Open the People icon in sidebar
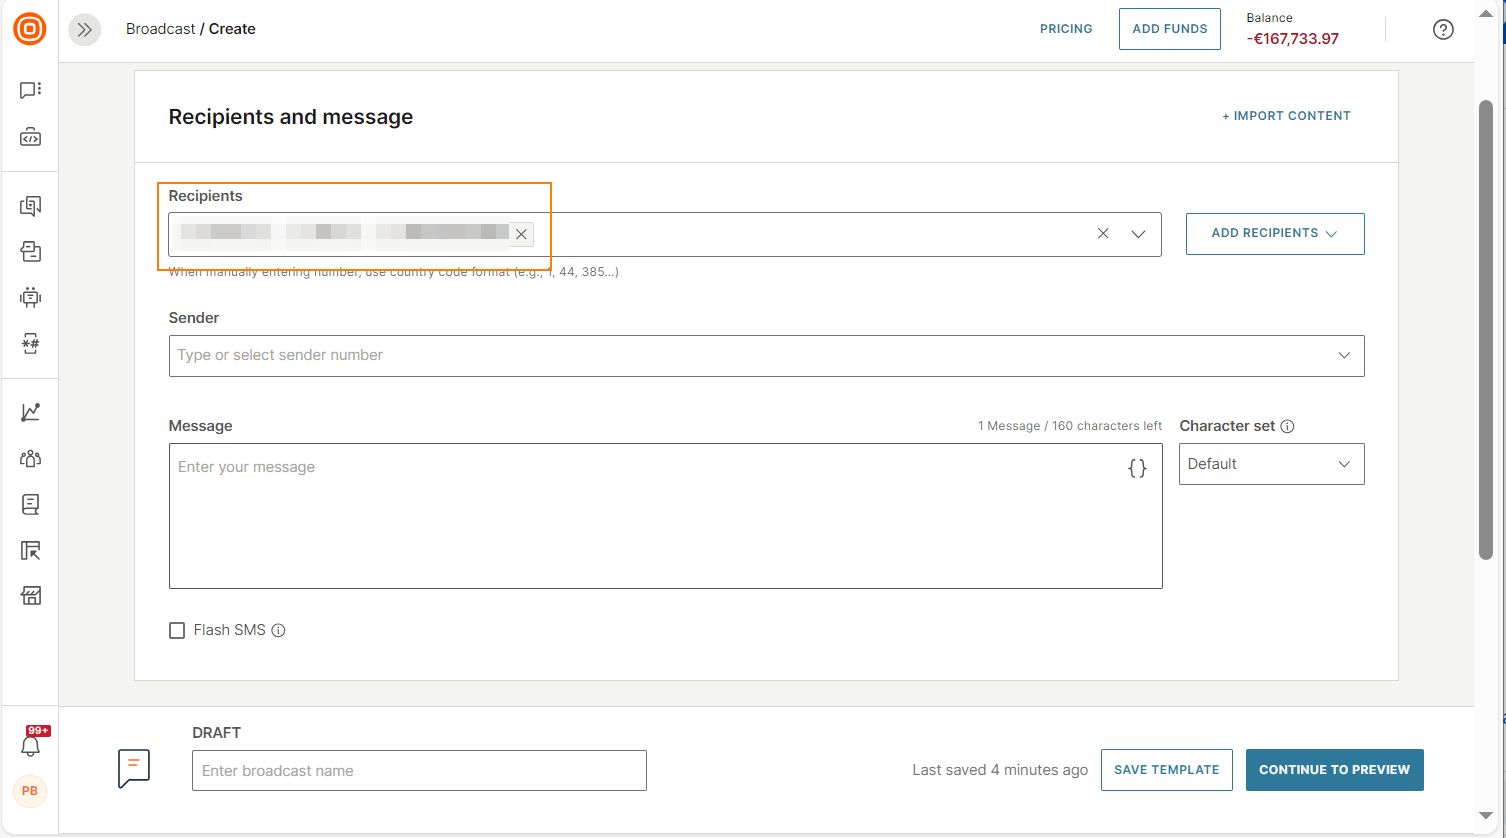The width and height of the screenshot is (1506, 838). 31,458
